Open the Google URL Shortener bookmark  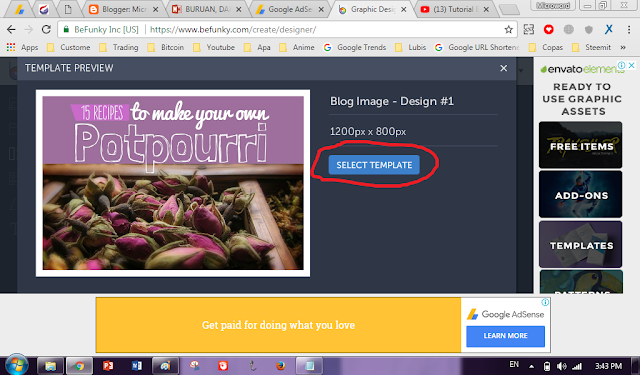(x=477, y=47)
